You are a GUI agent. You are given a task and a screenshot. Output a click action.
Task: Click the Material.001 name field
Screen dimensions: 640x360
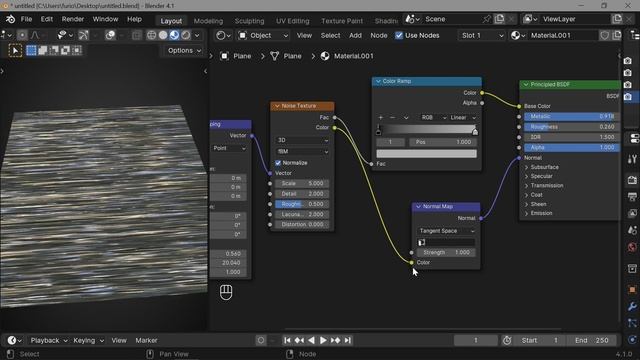(563, 36)
